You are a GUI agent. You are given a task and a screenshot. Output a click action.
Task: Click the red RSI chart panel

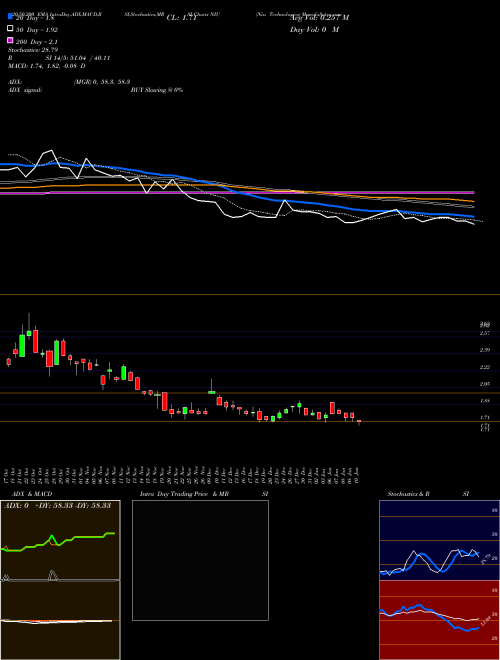point(439,620)
